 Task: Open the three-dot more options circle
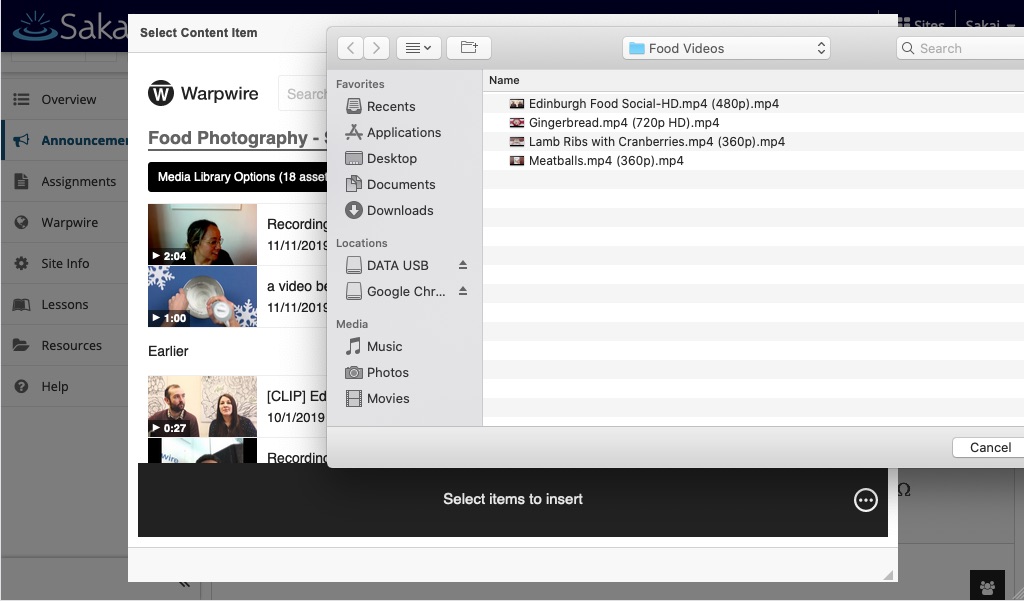(x=865, y=500)
